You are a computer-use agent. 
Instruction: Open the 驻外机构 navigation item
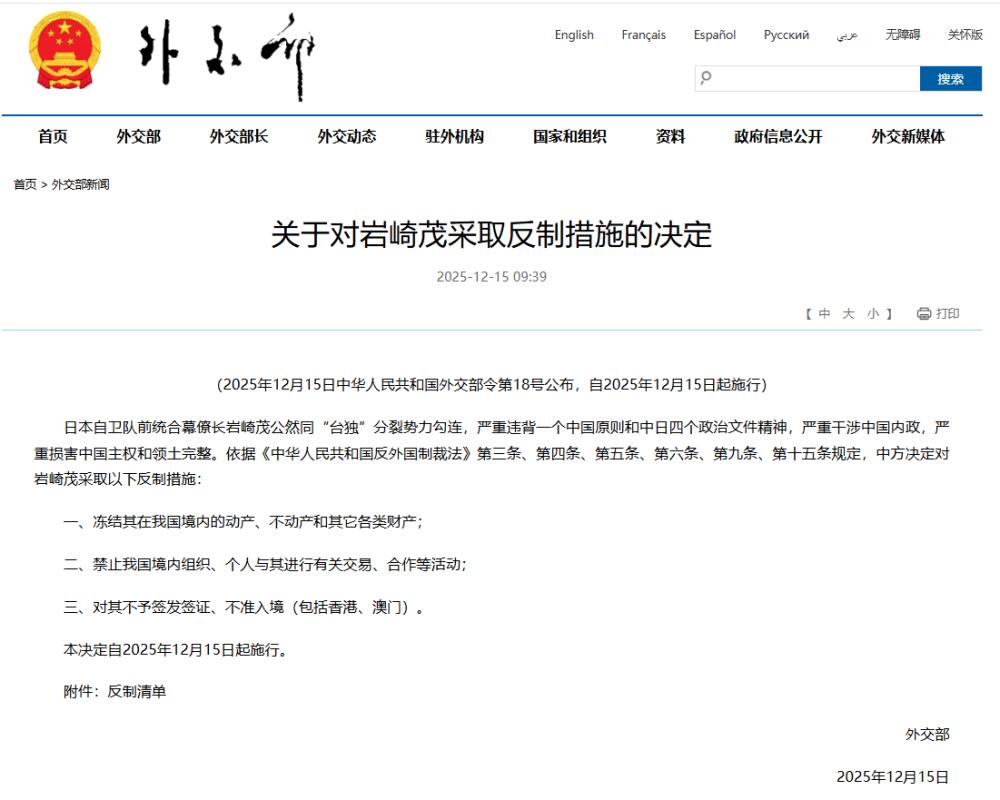click(455, 136)
